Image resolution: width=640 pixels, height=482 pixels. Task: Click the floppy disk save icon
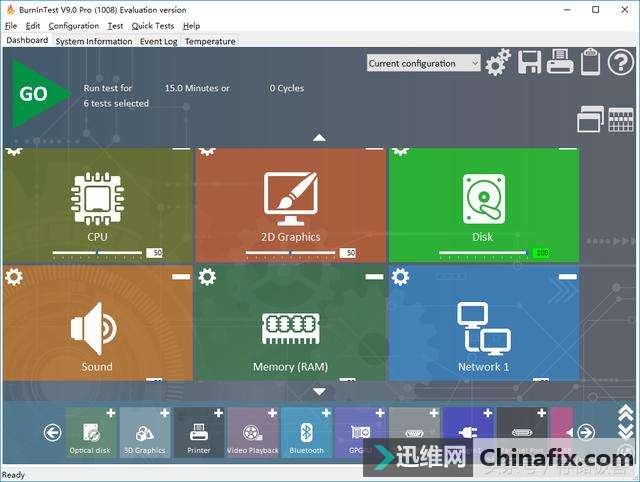(x=529, y=62)
